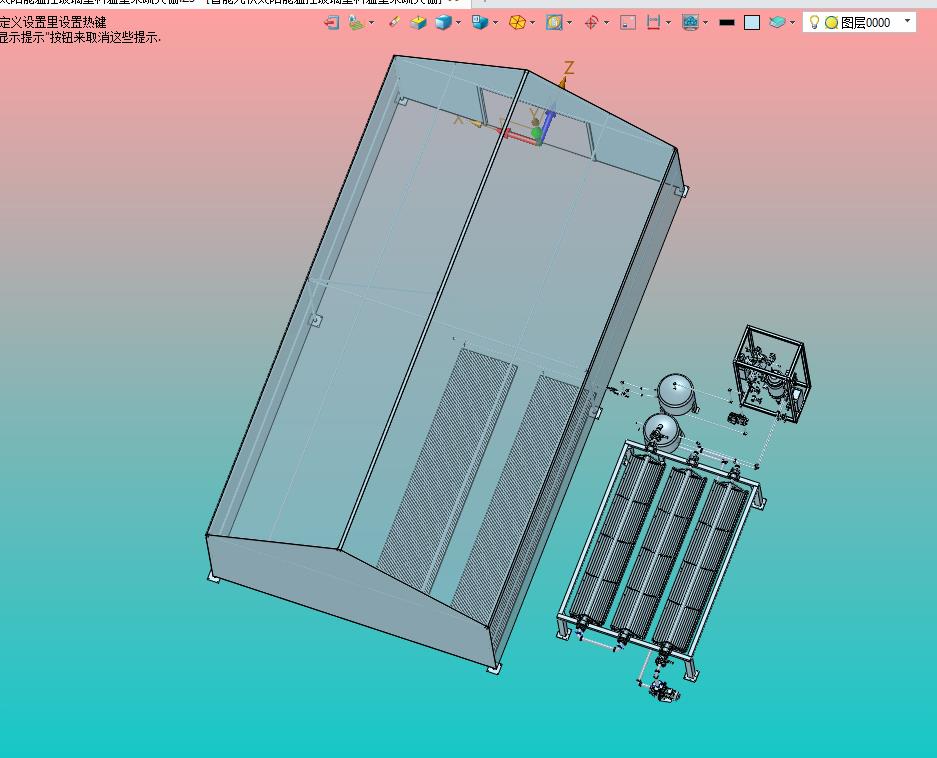The width and height of the screenshot is (937, 758).
Task: Select the left hatched floor panel
Action: tap(446, 470)
